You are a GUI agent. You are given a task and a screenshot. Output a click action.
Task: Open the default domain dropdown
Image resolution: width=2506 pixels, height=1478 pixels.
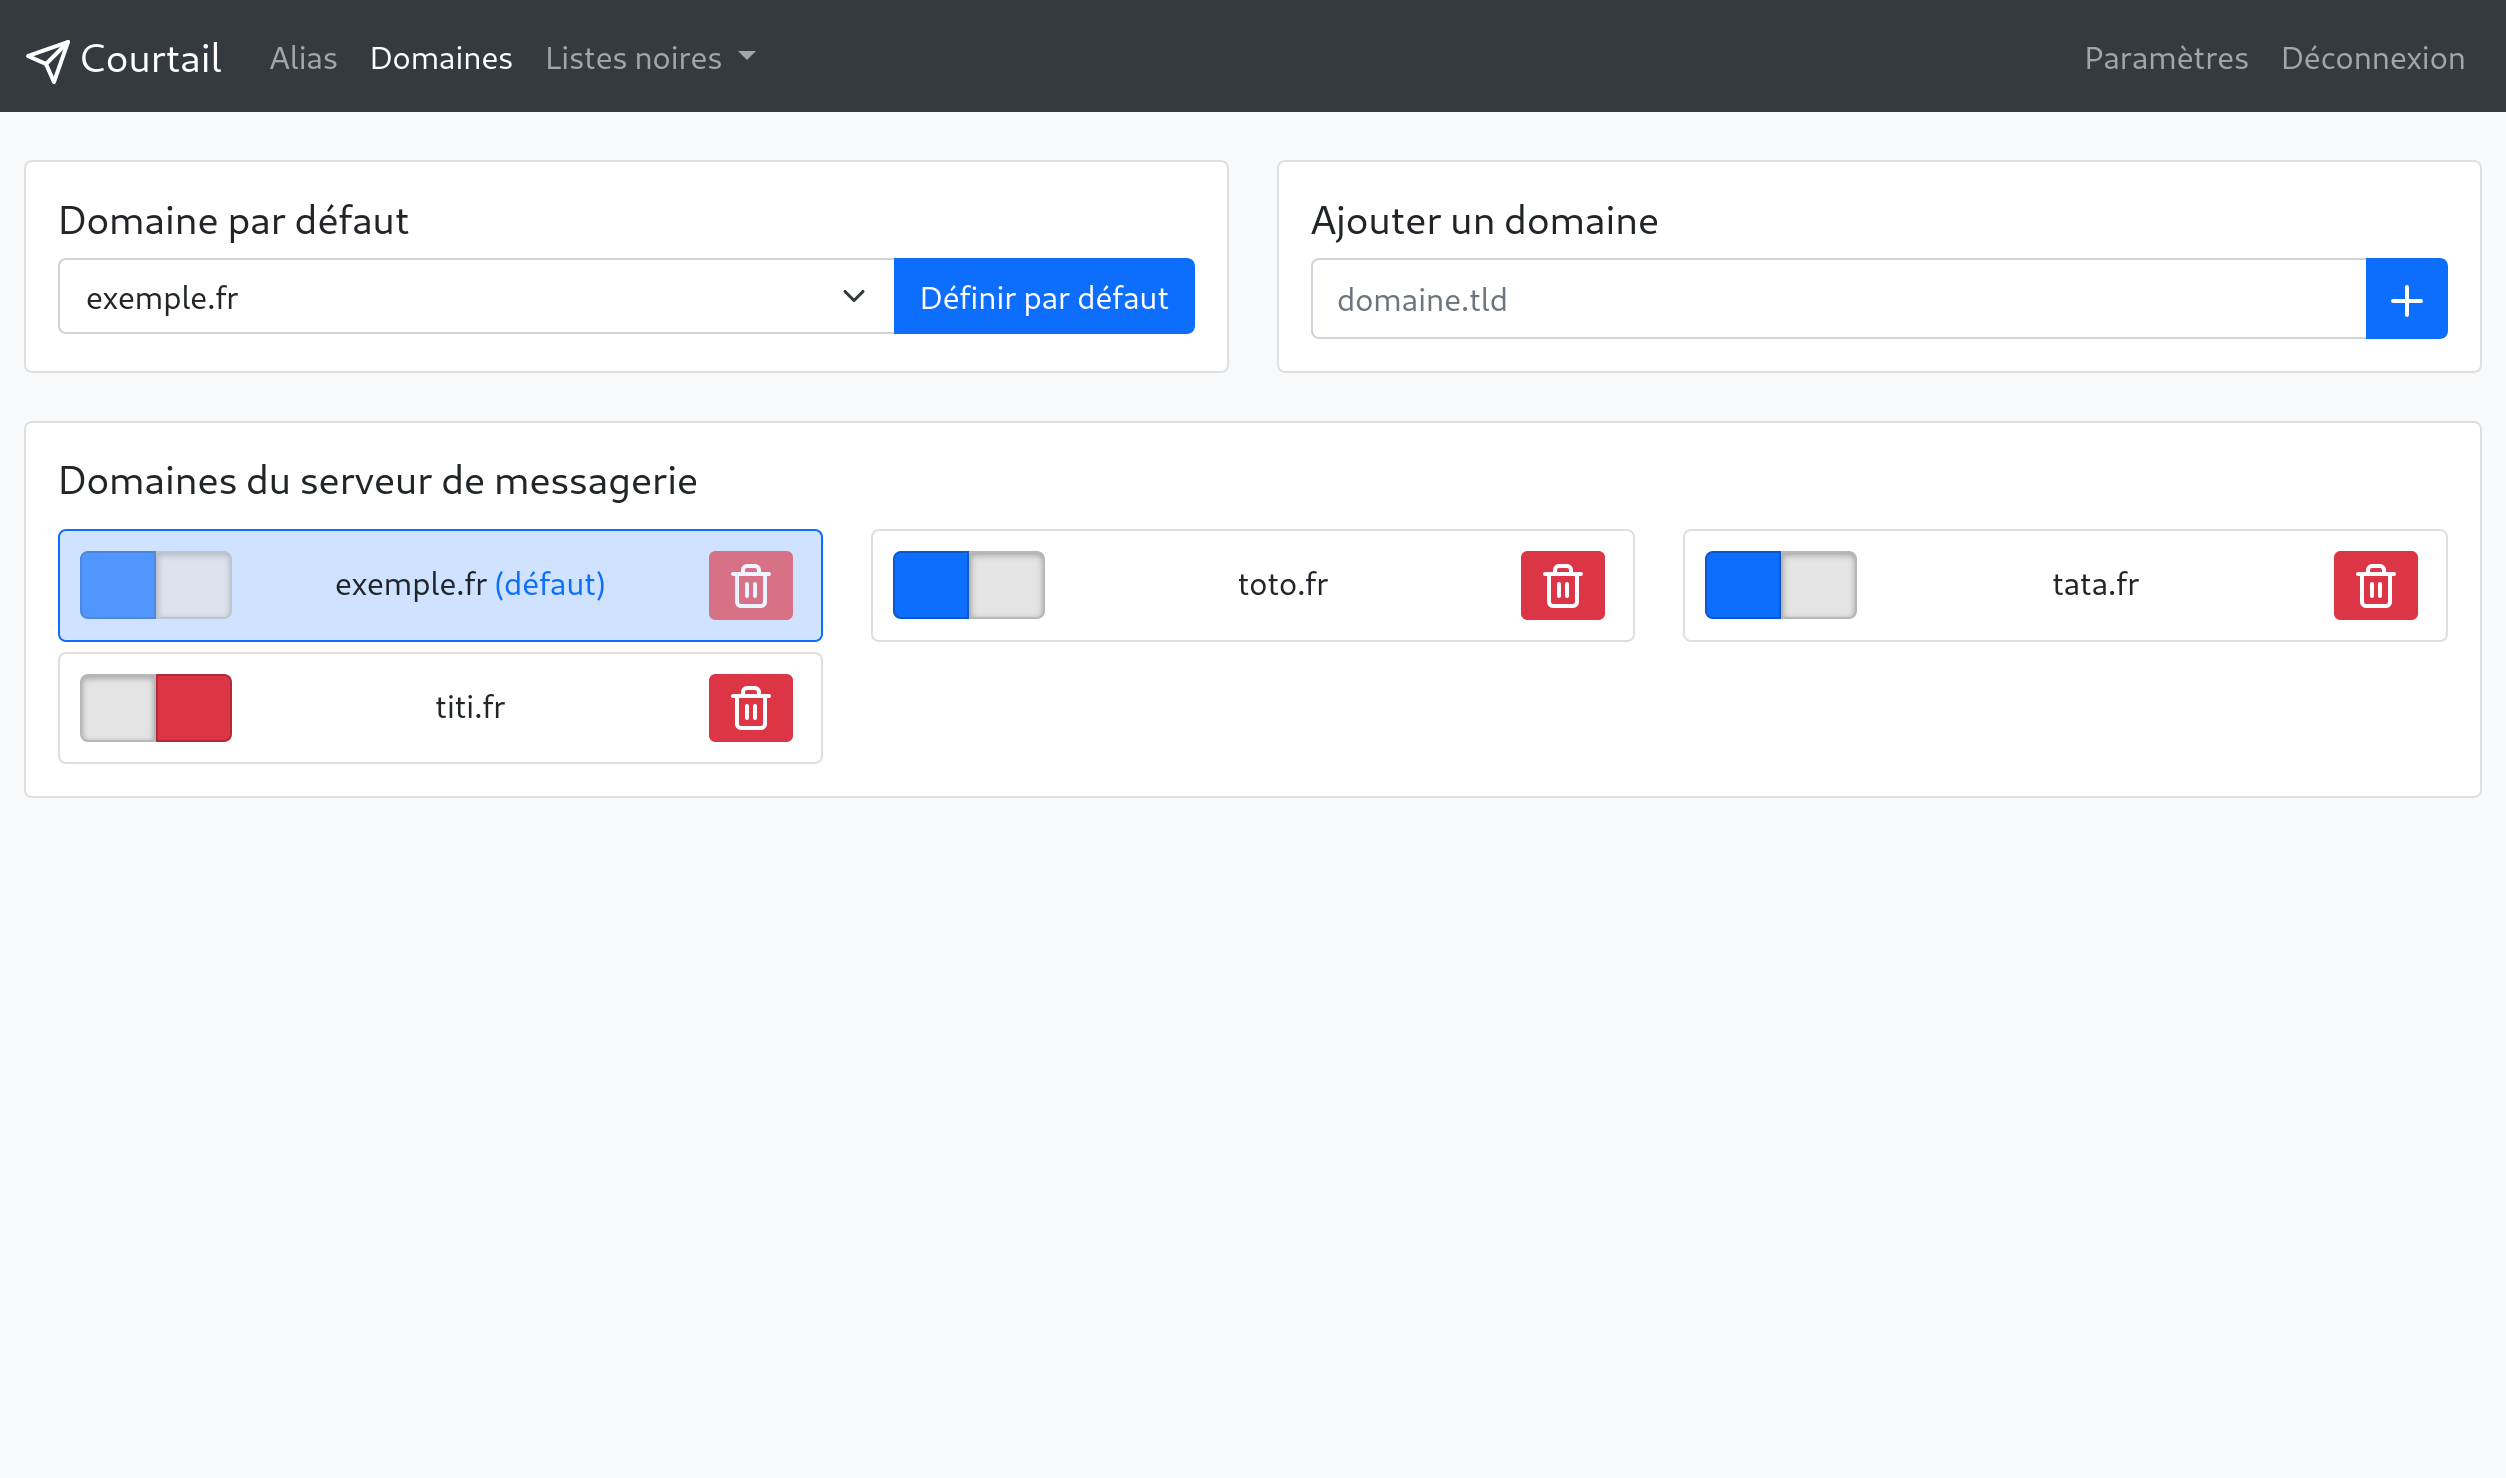(476, 296)
